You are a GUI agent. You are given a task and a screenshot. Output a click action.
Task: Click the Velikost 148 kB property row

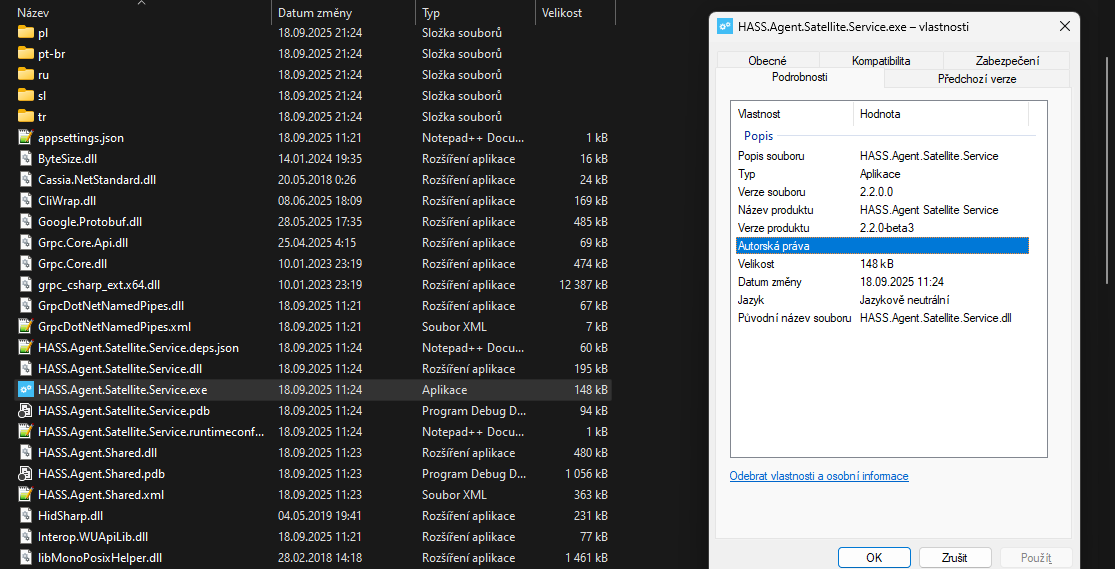pyautogui.click(x=882, y=264)
